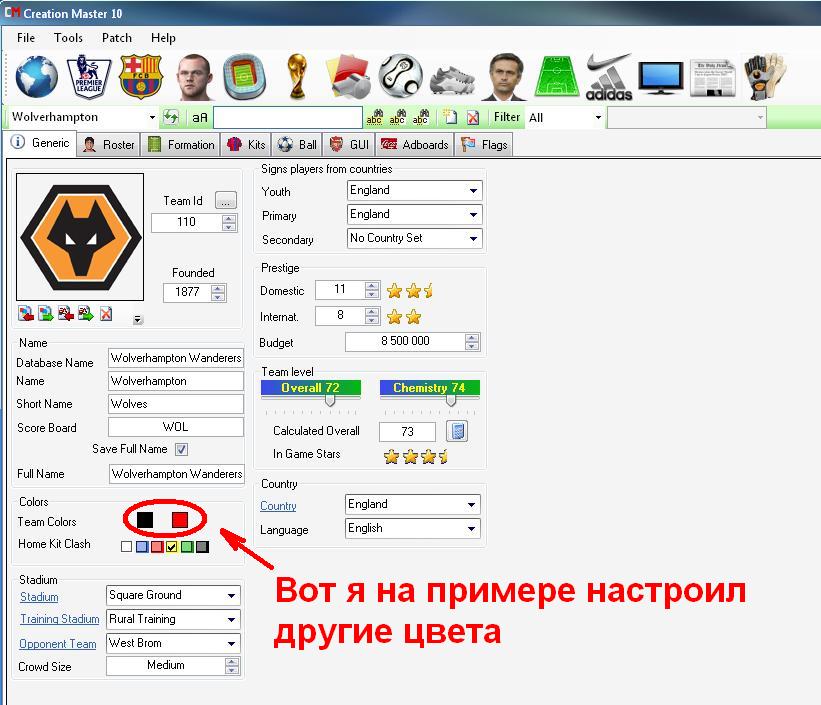Click the calculate overall calculator icon
This screenshot has width=821, height=705.
coord(457,431)
